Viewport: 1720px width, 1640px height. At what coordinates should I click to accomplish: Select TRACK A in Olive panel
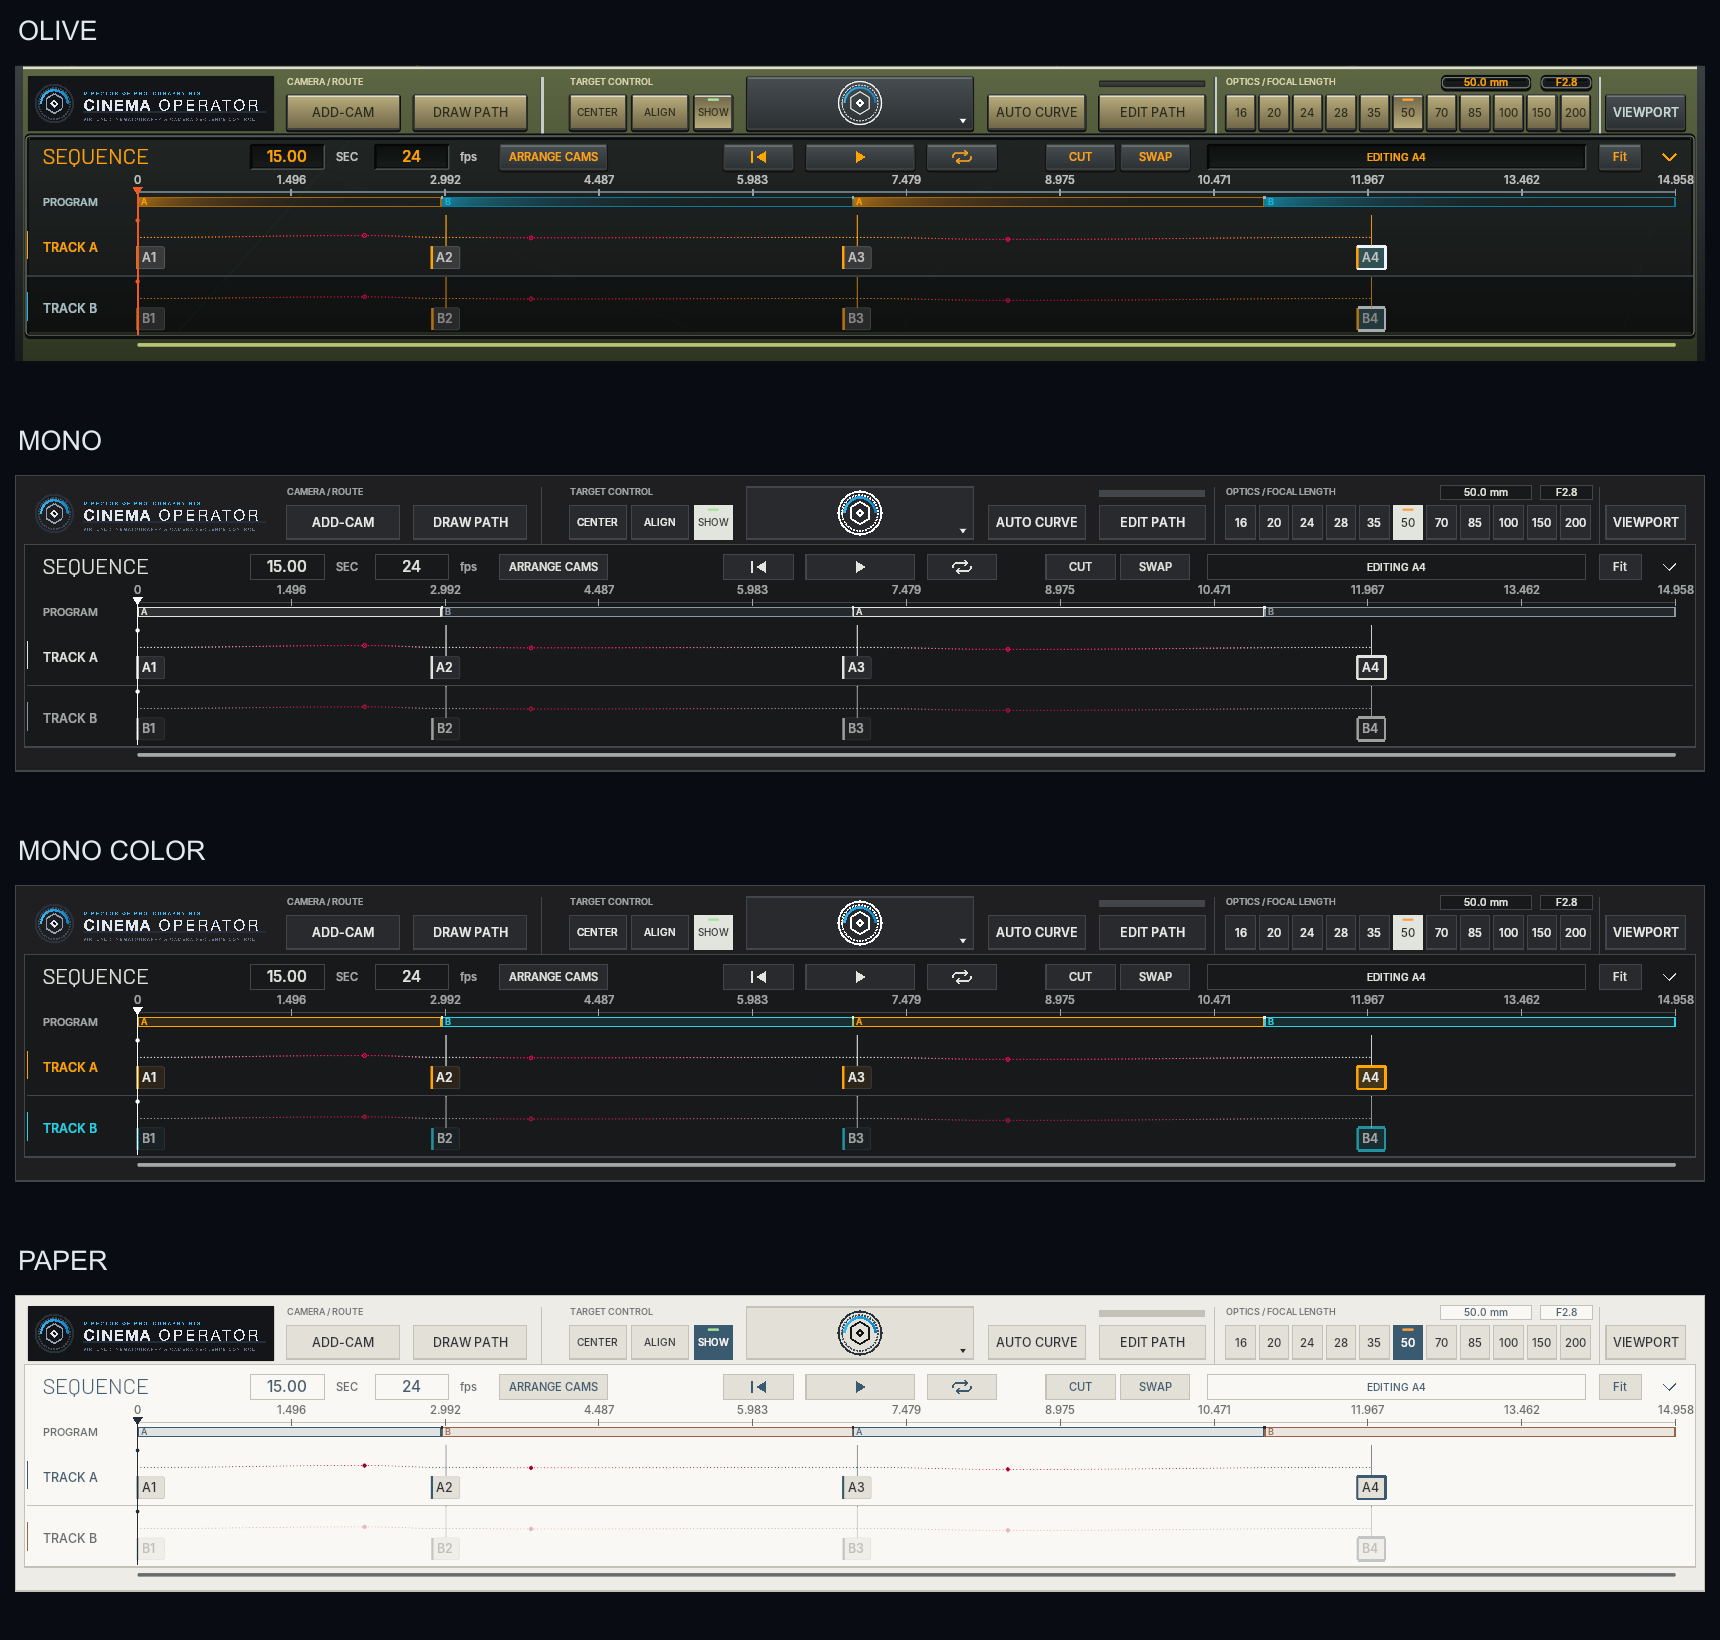point(70,247)
